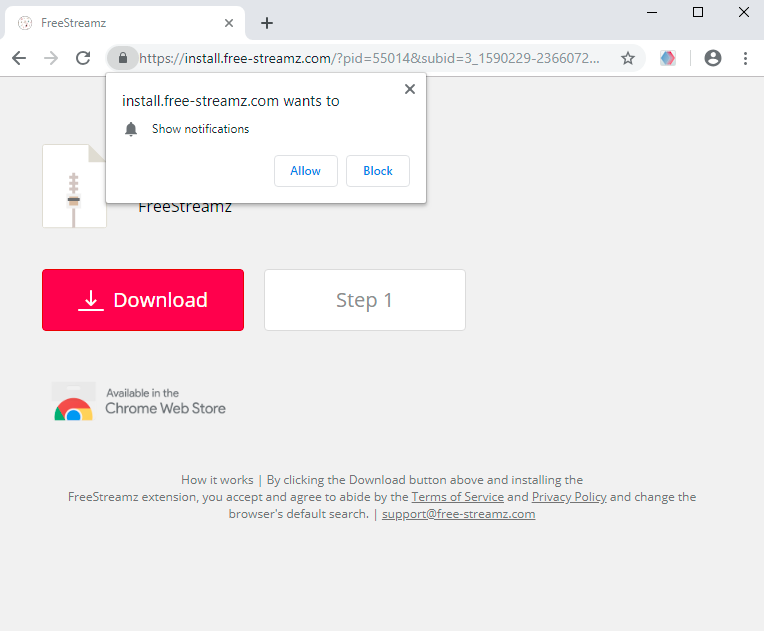Reload the page with refresh icon
Image resolution: width=764 pixels, height=631 pixels.
point(83,58)
